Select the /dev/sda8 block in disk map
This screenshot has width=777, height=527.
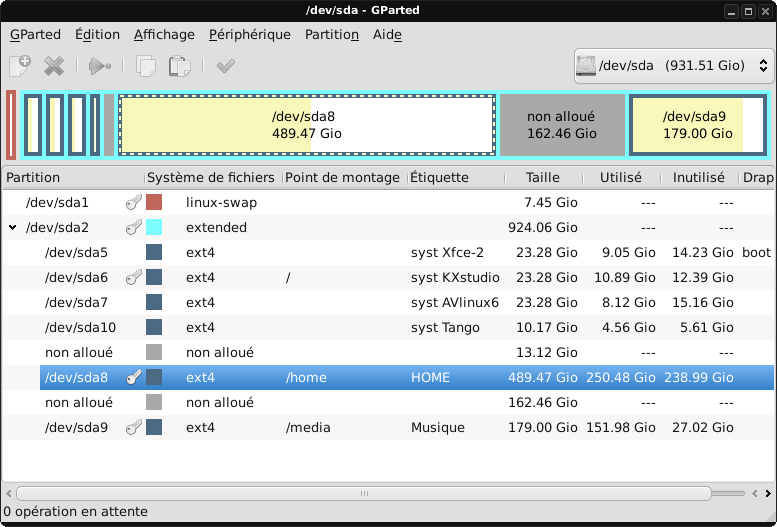coord(307,125)
